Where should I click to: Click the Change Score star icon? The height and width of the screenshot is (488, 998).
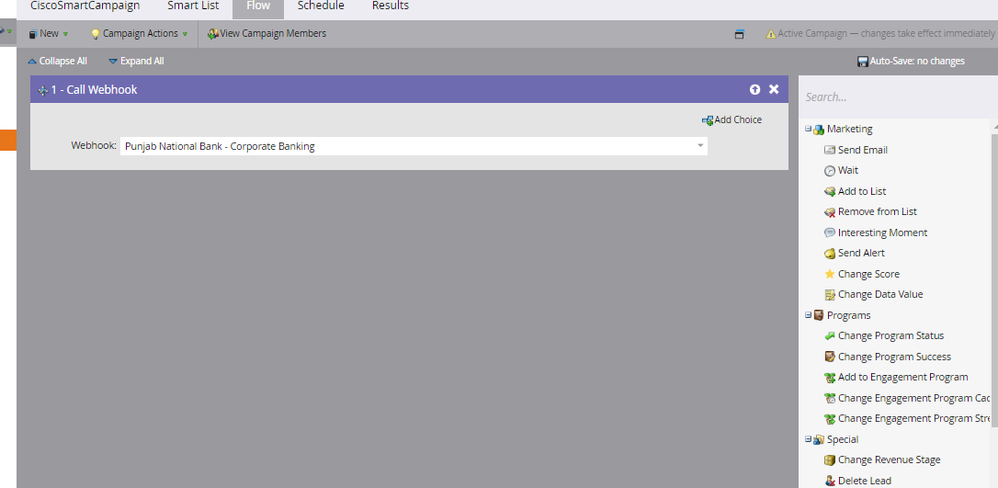tap(829, 274)
